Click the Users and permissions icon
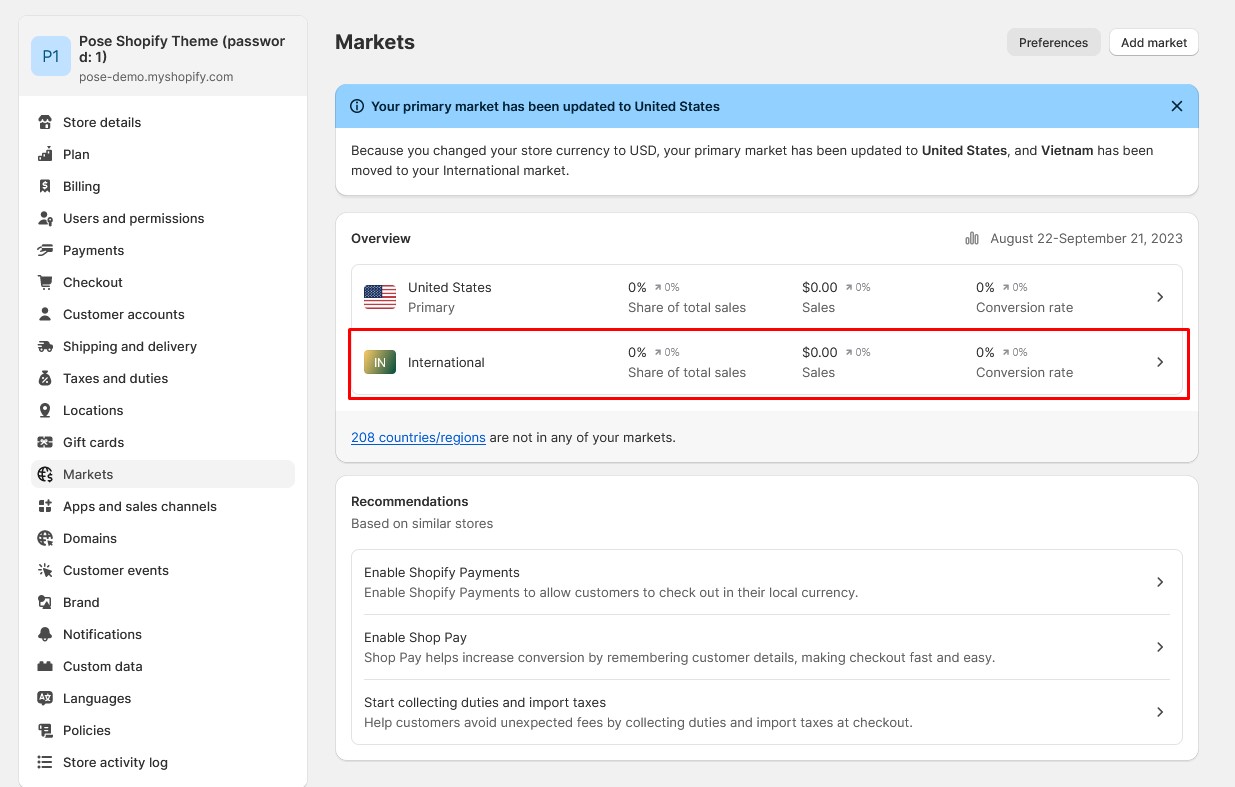 [x=45, y=218]
